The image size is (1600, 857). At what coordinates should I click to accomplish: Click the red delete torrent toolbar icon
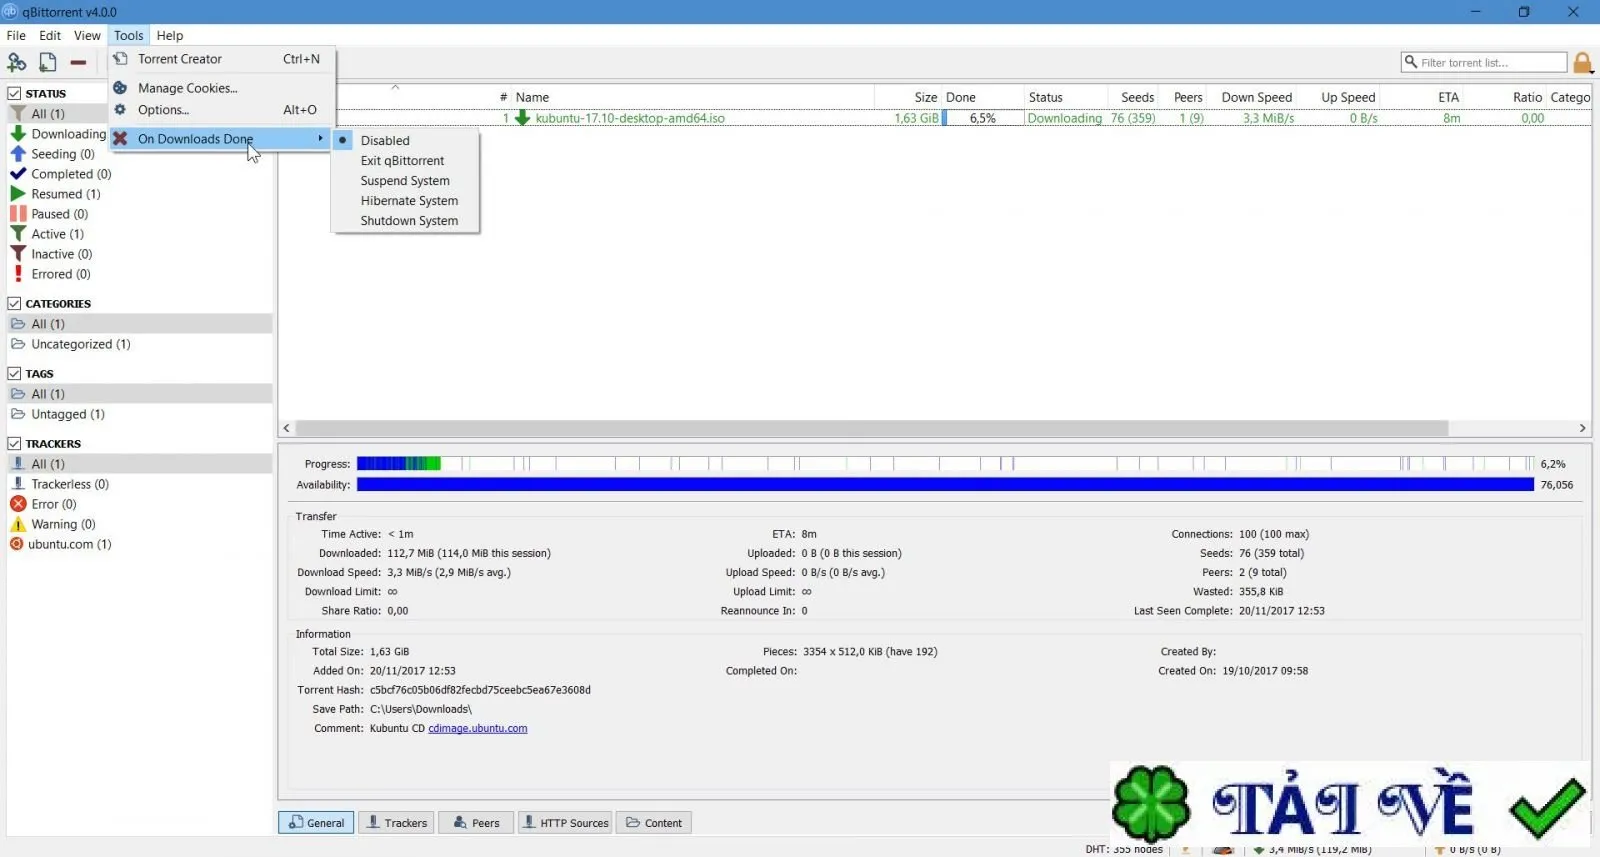pos(78,62)
